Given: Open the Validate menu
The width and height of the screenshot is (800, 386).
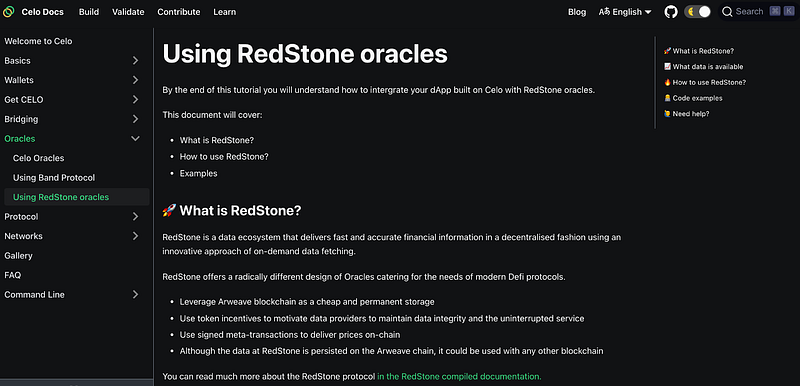Looking at the screenshot, I should (128, 12).
